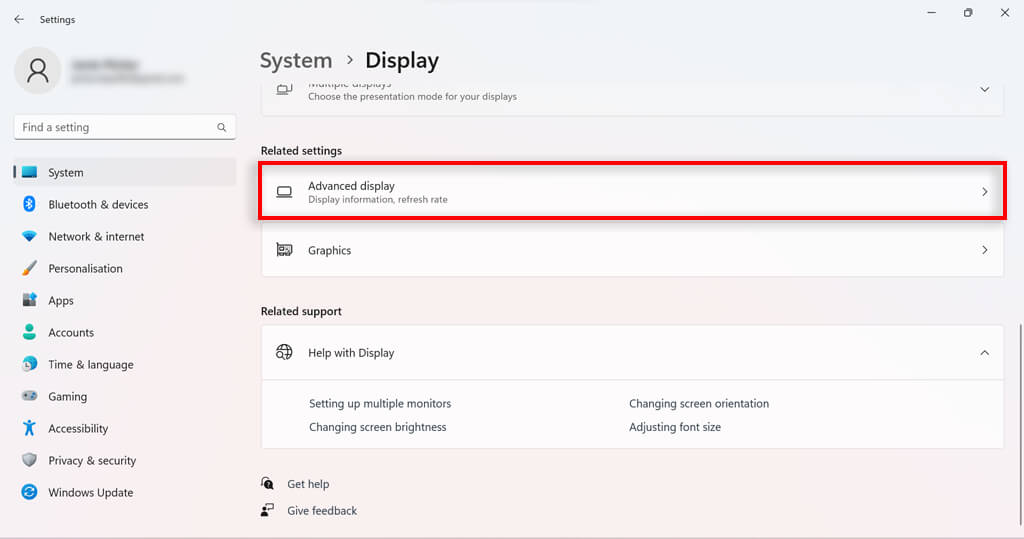The height and width of the screenshot is (539, 1024).
Task: Click the System breadcrumb link
Action: (296, 61)
